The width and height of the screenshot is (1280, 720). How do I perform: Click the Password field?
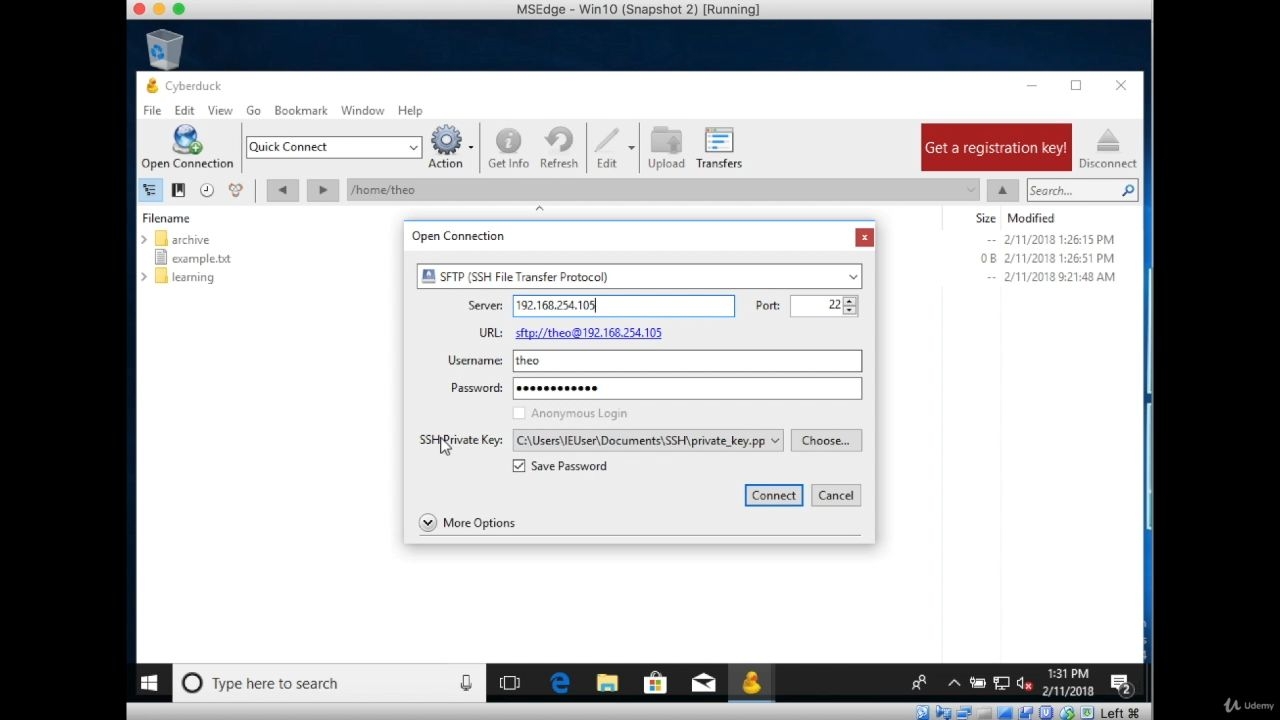[687, 388]
